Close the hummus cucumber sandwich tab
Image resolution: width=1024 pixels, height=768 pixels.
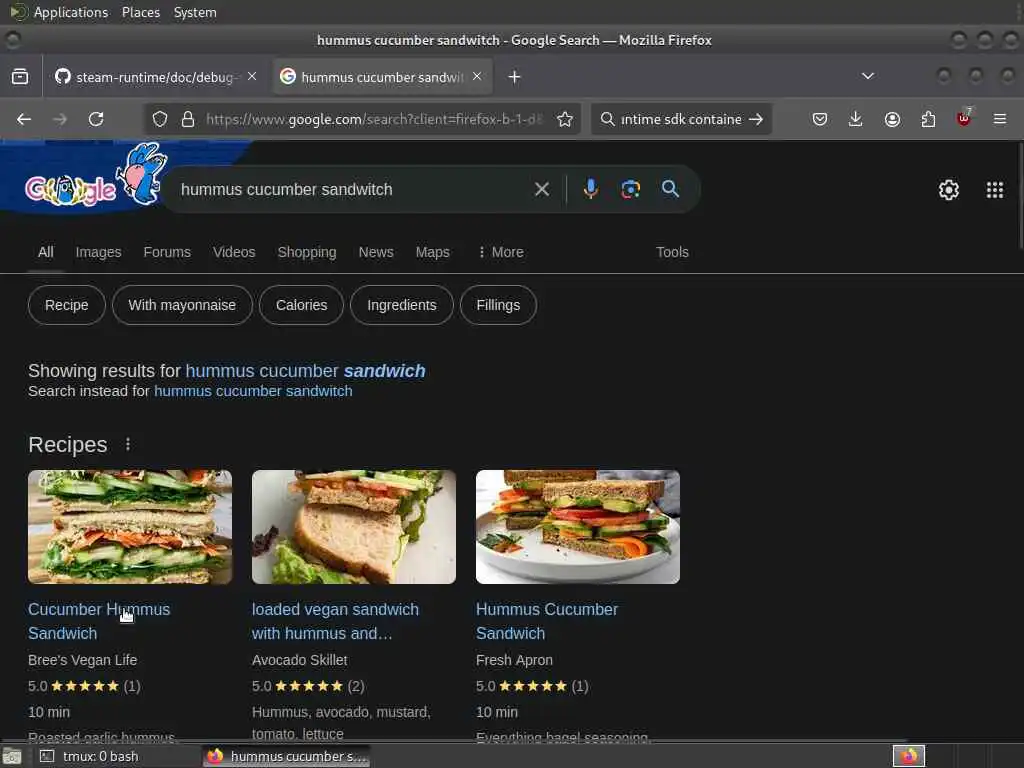click(x=477, y=76)
